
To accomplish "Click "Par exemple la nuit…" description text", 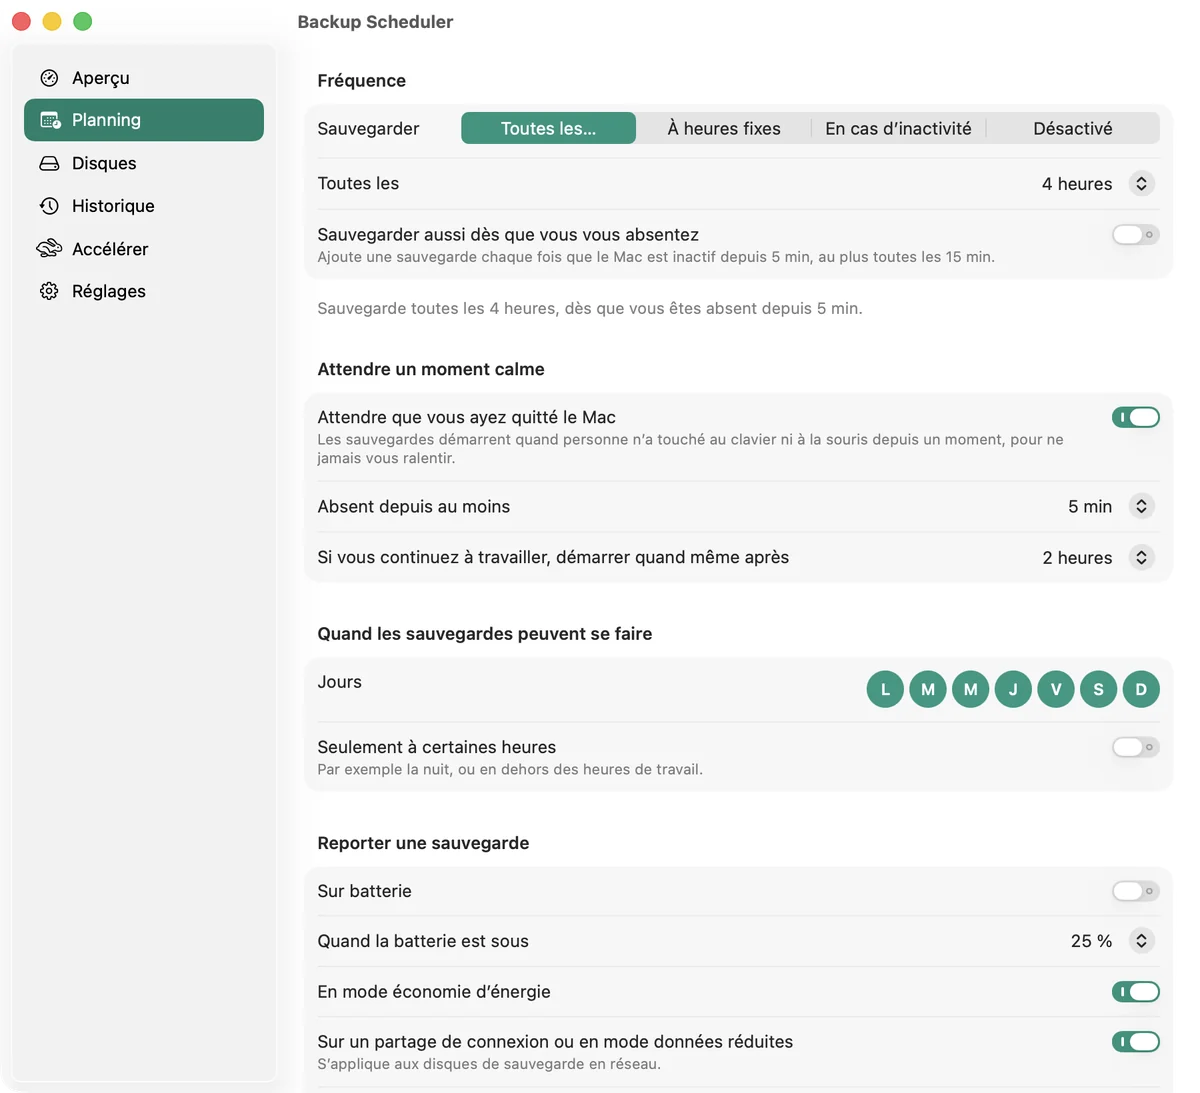I will [510, 769].
